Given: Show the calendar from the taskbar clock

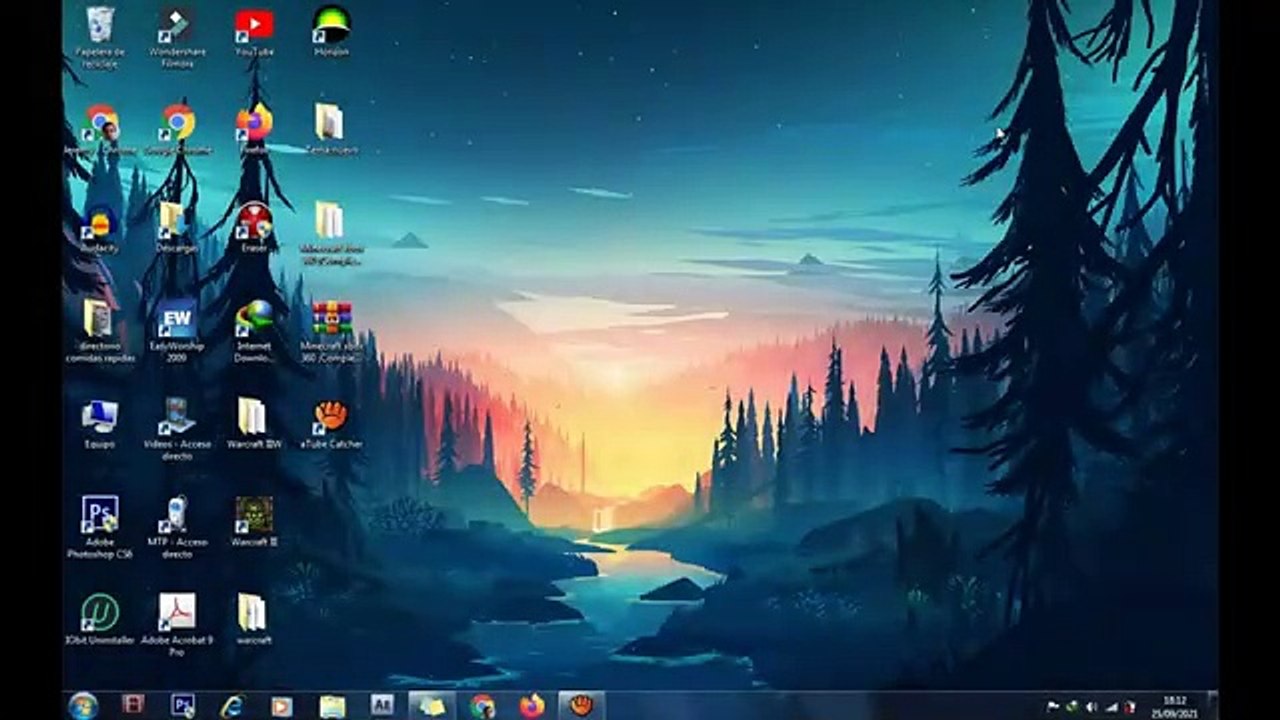Looking at the screenshot, I should (x=1174, y=706).
